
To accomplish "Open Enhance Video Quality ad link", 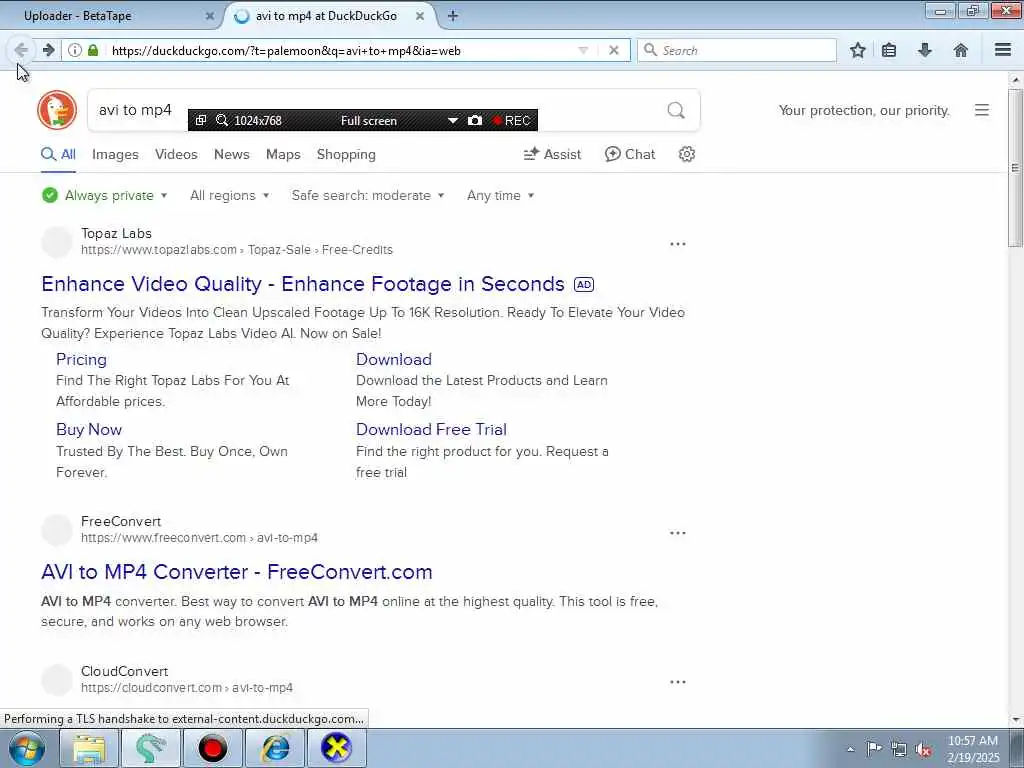I will [302, 283].
